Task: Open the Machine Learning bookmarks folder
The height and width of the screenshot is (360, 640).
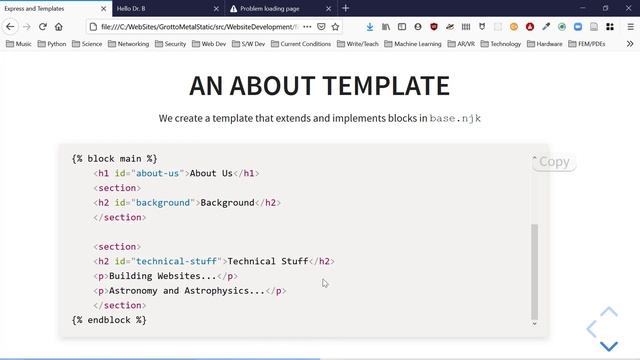Action: [x=413, y=44]
